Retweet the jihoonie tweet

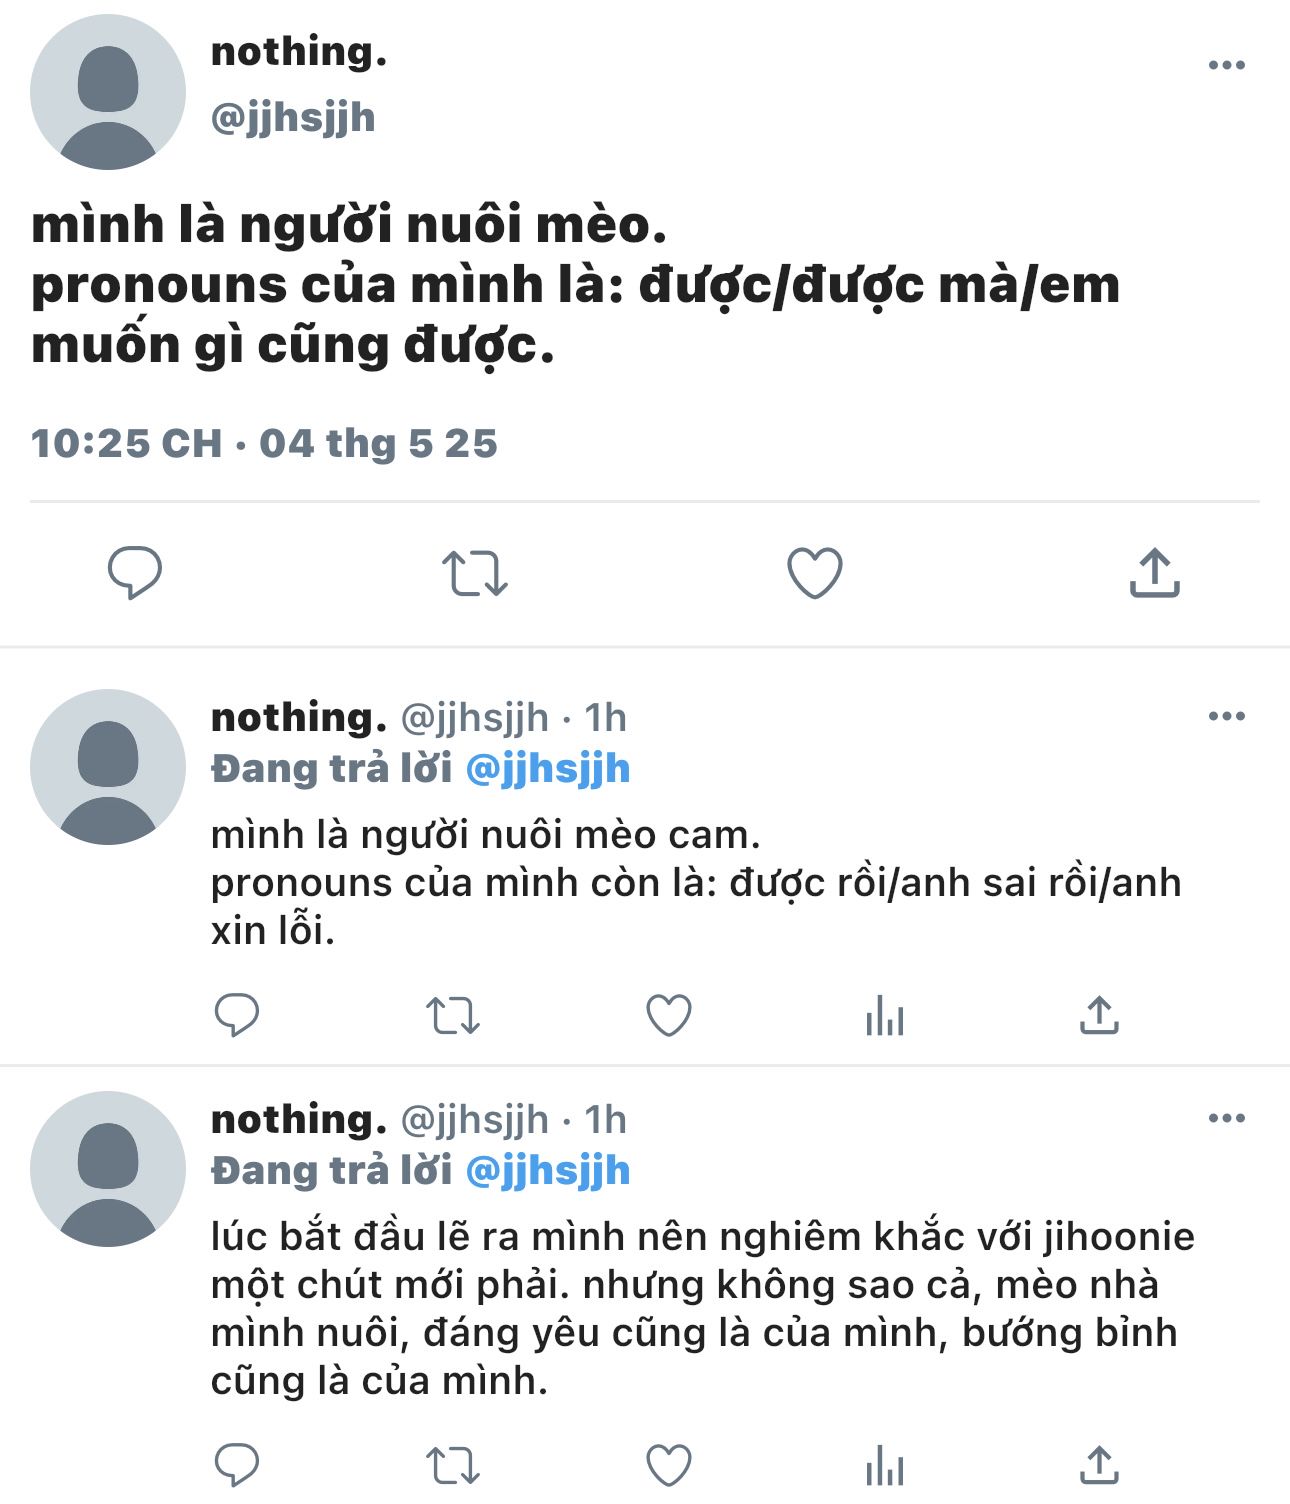453,1466
